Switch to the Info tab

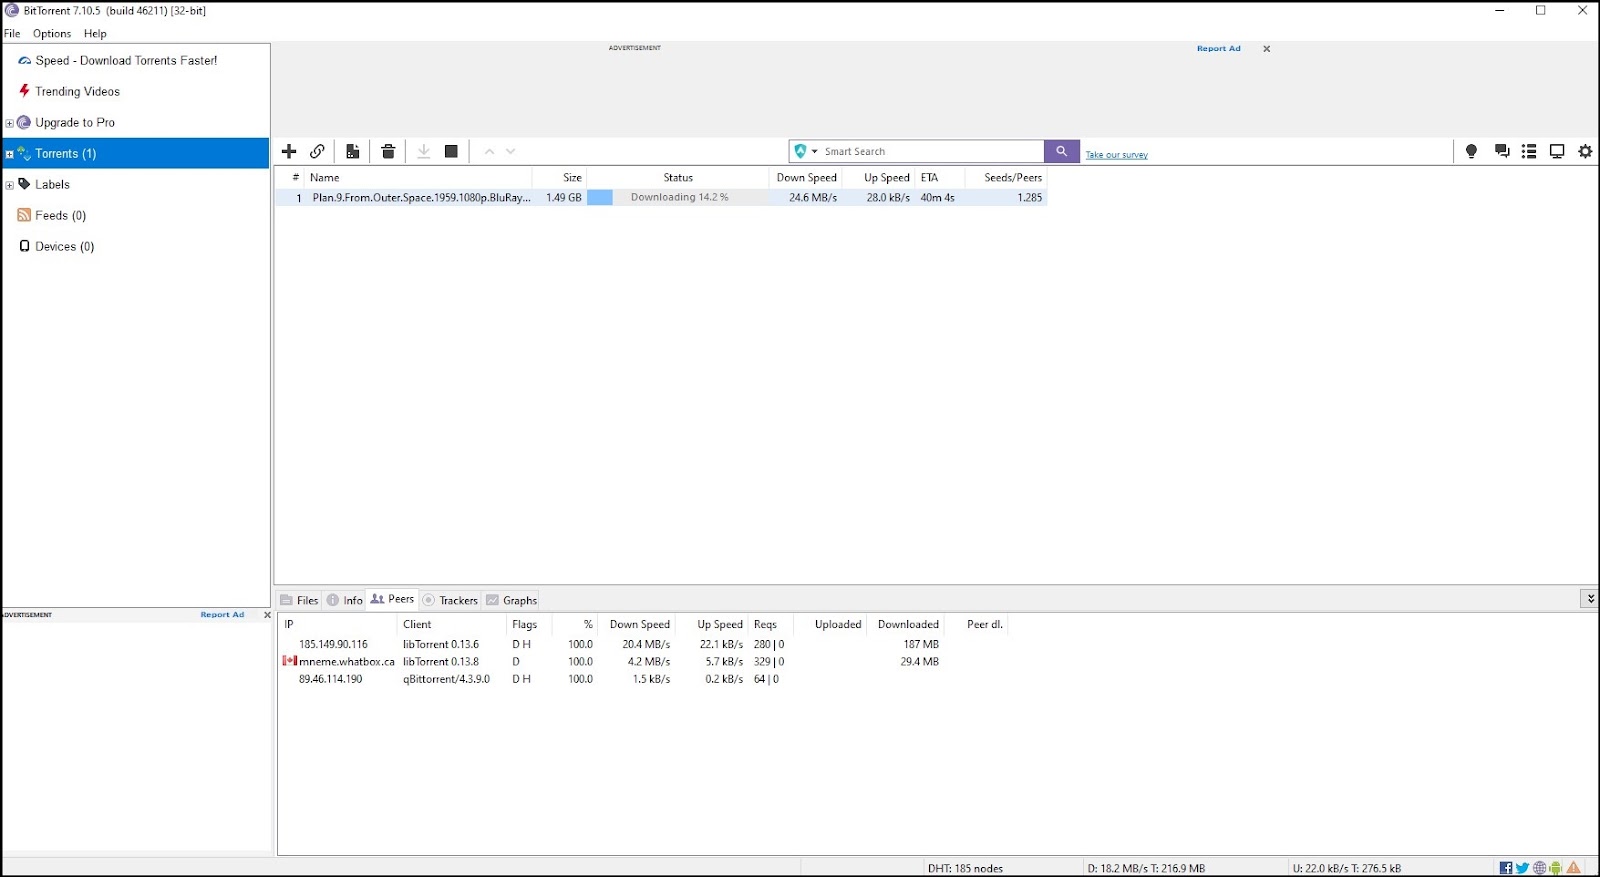(x=345, y=600)
